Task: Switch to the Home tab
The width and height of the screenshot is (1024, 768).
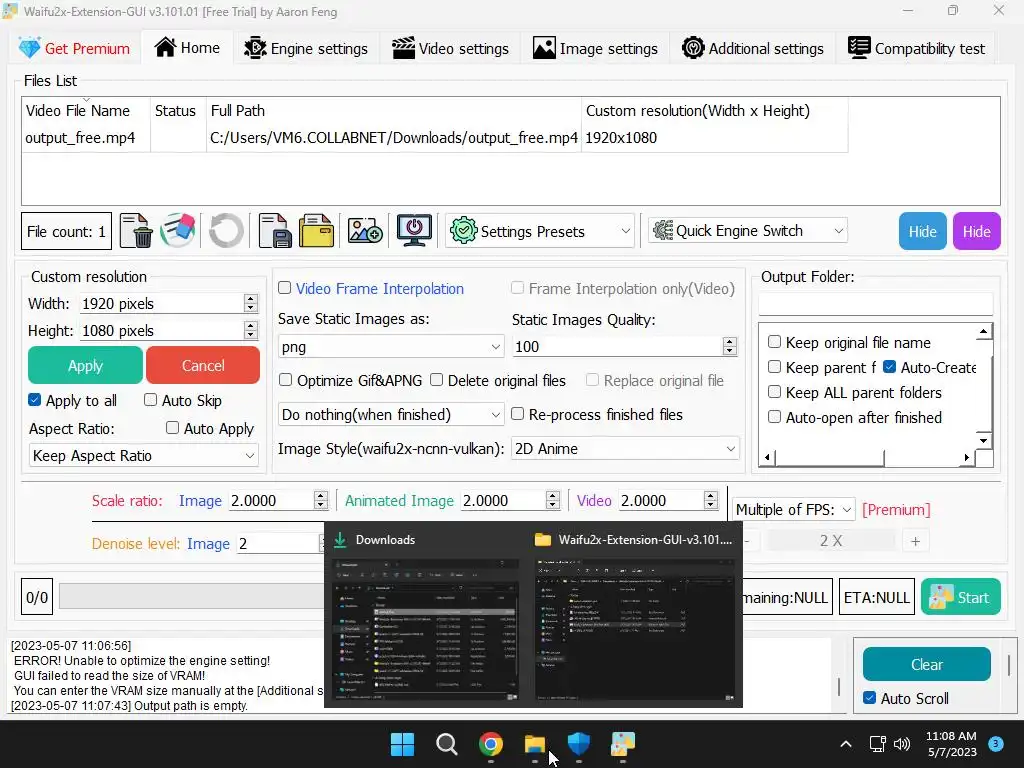Action: click(187, 48)
